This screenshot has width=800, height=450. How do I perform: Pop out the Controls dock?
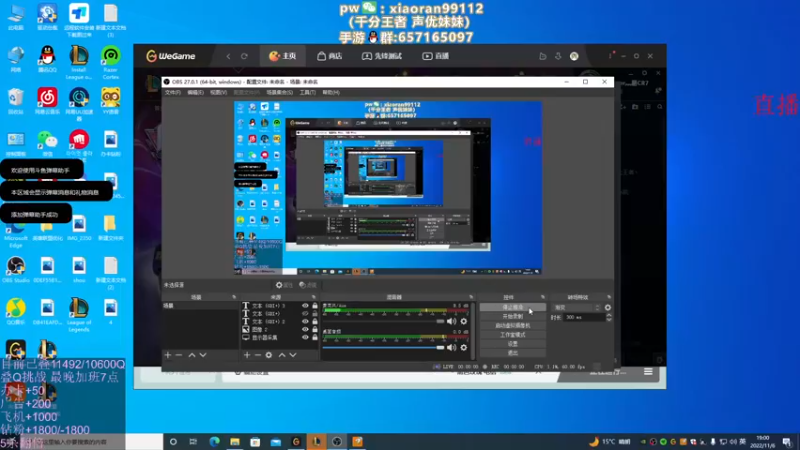(x=543, y=297)
